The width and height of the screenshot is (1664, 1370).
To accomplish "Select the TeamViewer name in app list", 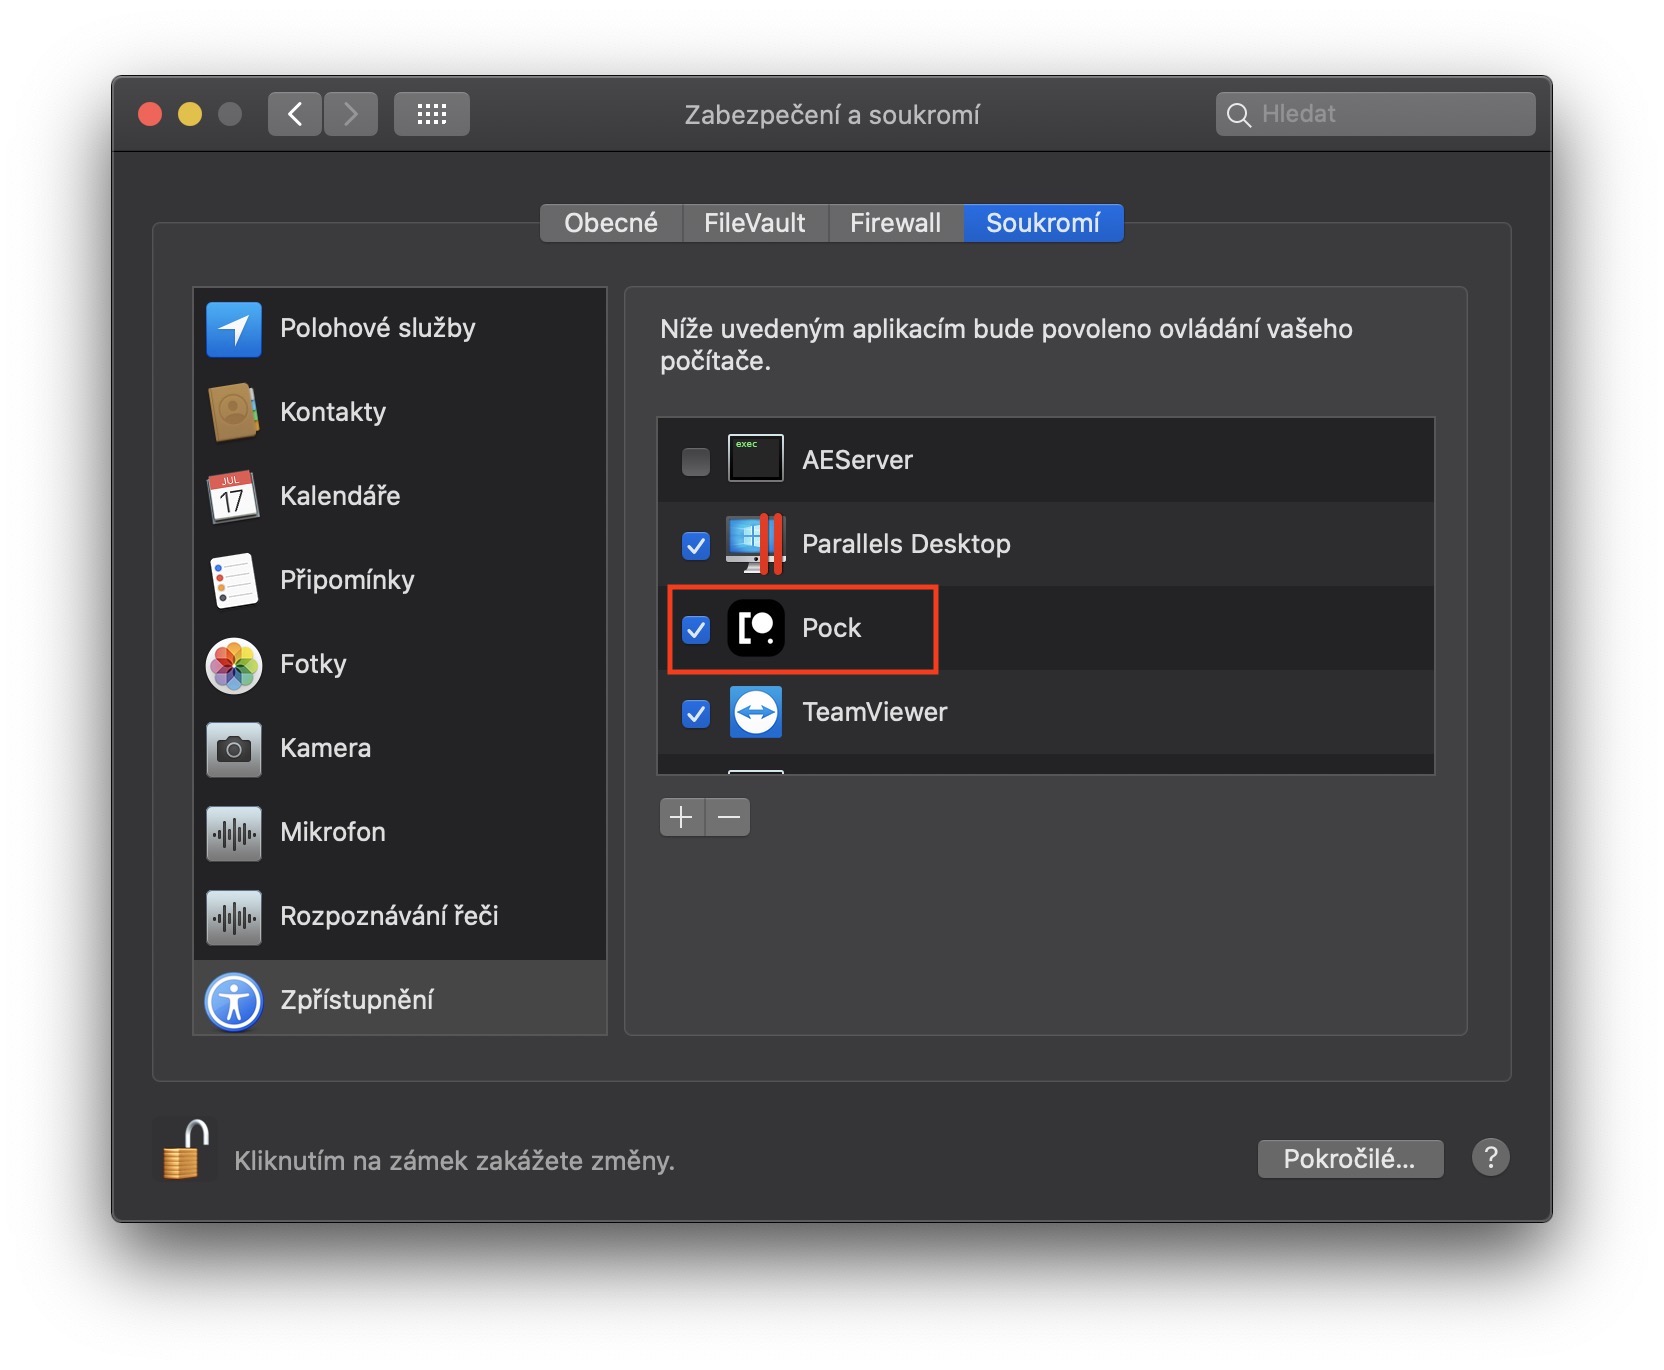I will click(x=875, y=712).
